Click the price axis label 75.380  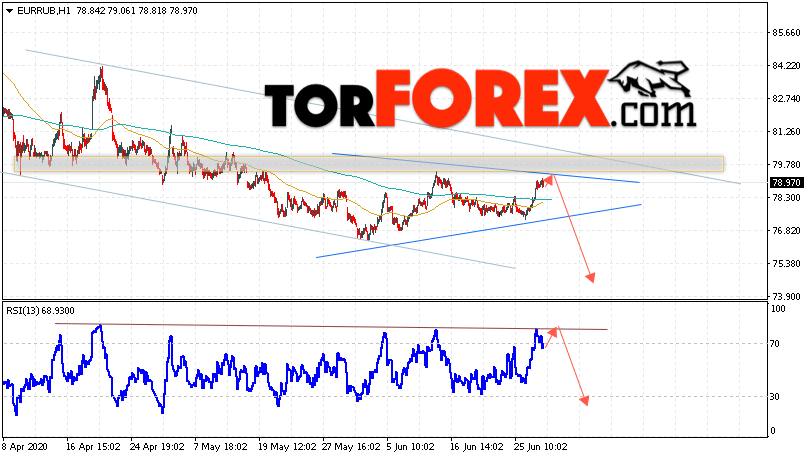tap(786, 264)
